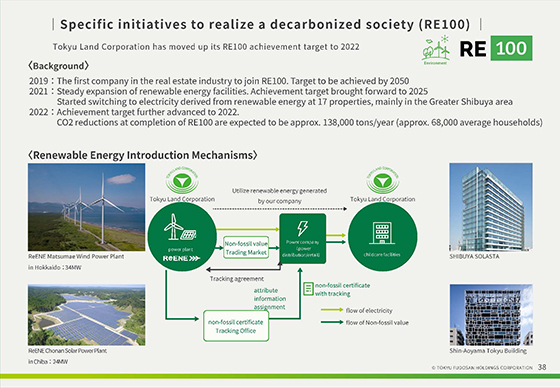Click the ReENE logo in the power plant circle

coord(181,258)
